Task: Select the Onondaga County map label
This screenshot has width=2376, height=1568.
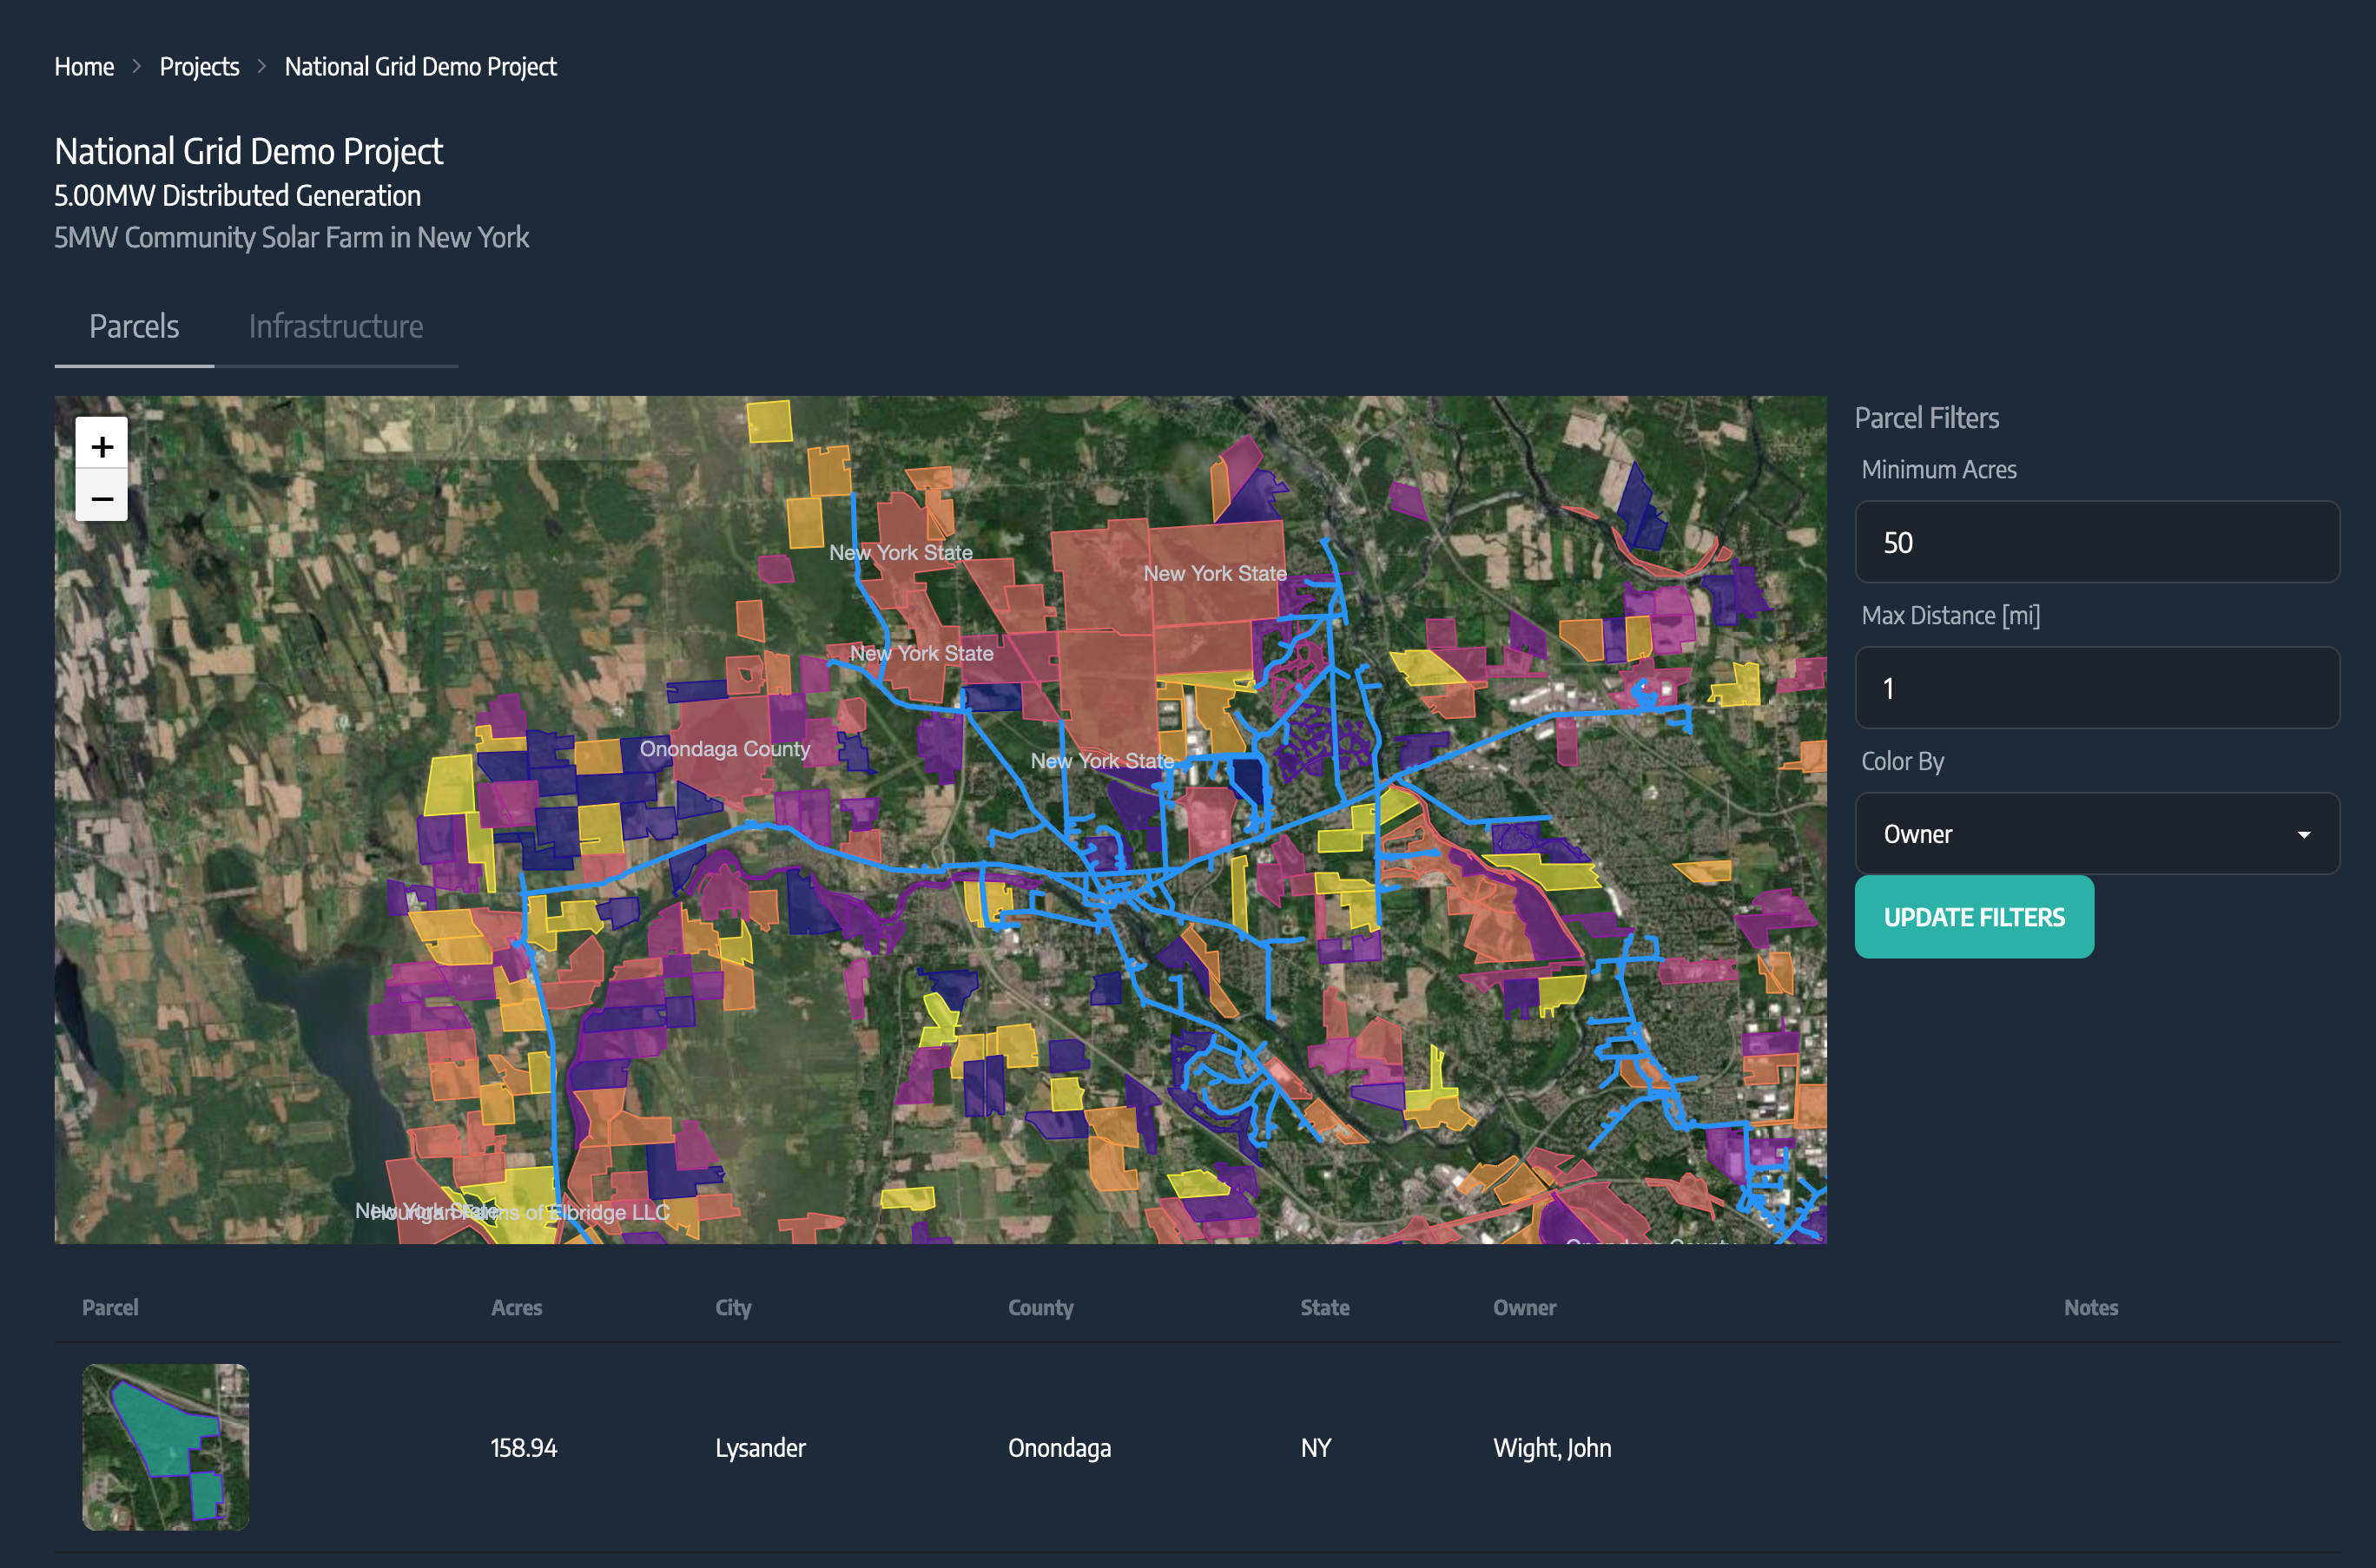Action: point(724,749)
